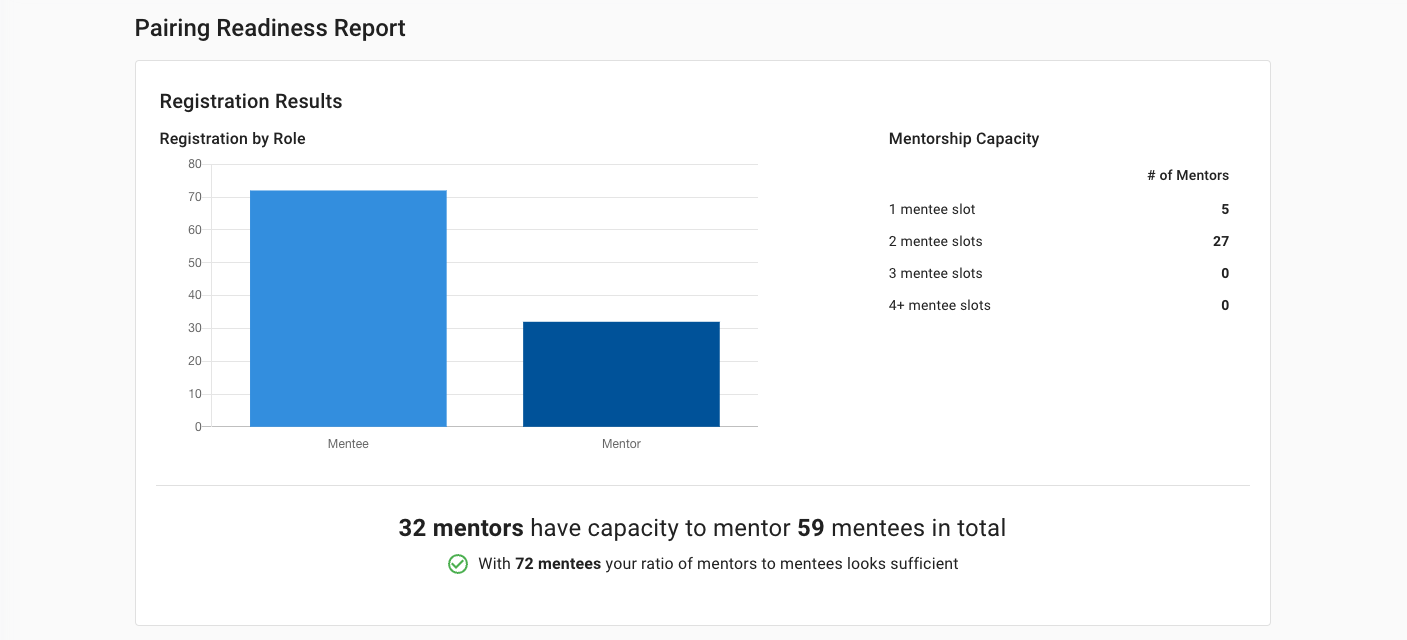This screenshot has width=1407, height=640.
Task: Click the Registration Results section title
Action: 251,101
